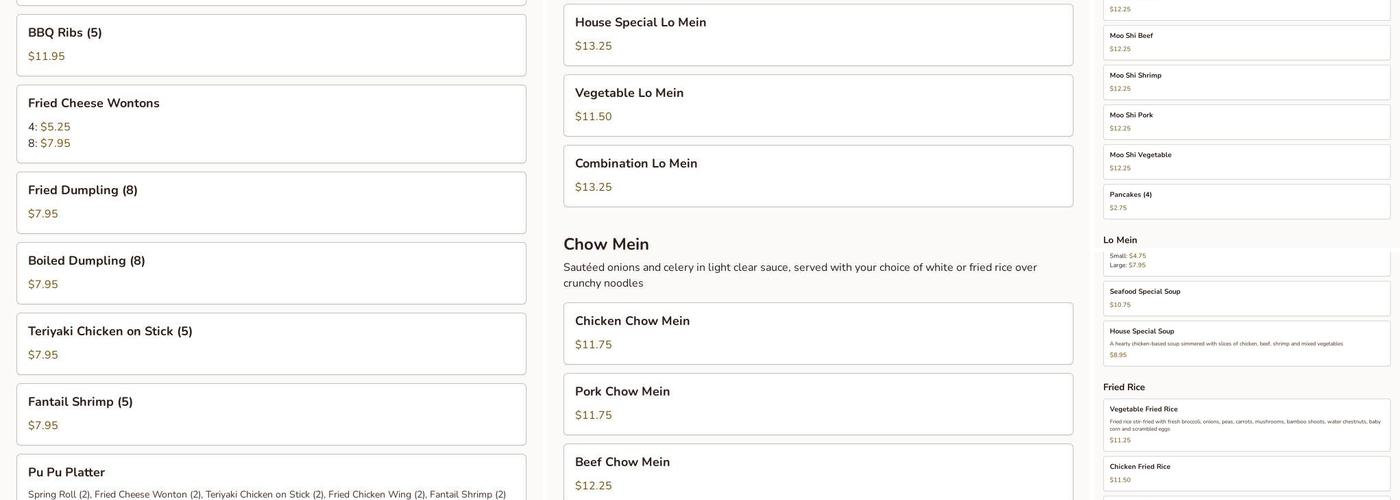This screenshot has width=1400, height=500.
Task: Pick Chicken Chow Mein
Action: [x=818, y=334]
